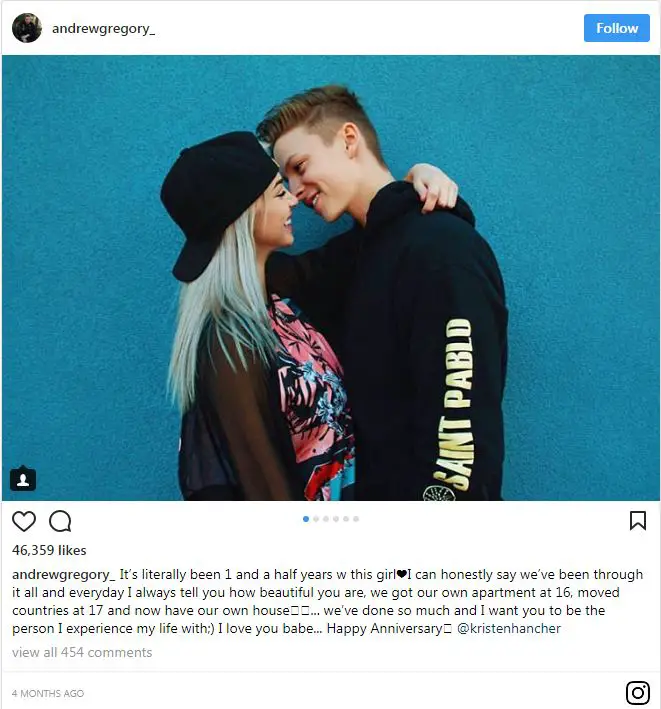This screenshot has width=661, height=709.
Task: Open the 4 months ago timestamp
Action: point(48,693)
